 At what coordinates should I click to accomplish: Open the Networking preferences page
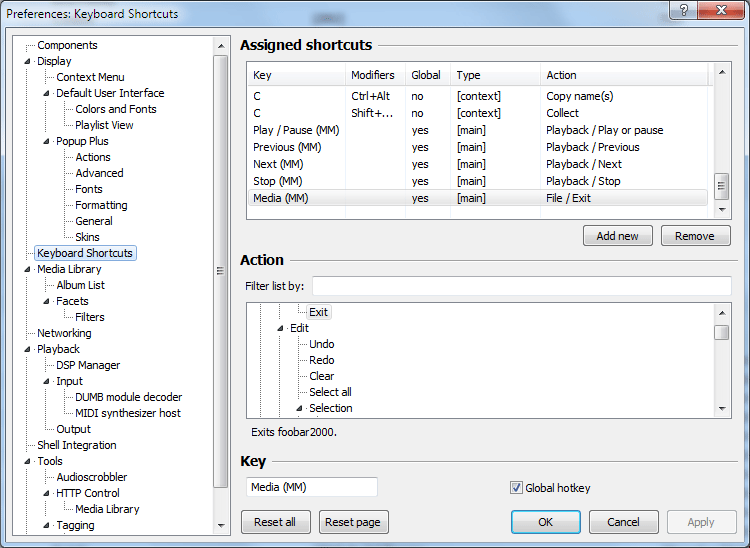click(64, 333)
